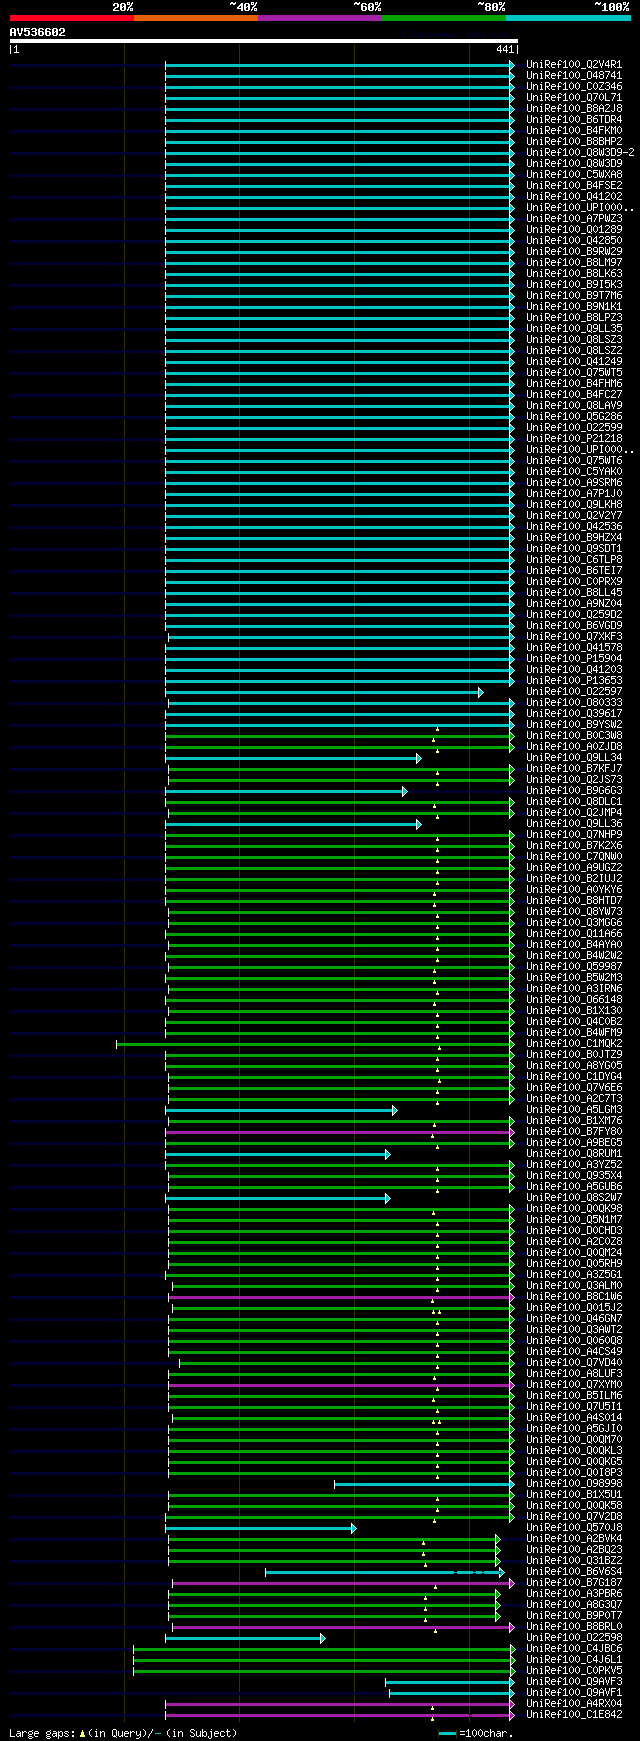Click the red 20% identity legend segment

[71, 18]
